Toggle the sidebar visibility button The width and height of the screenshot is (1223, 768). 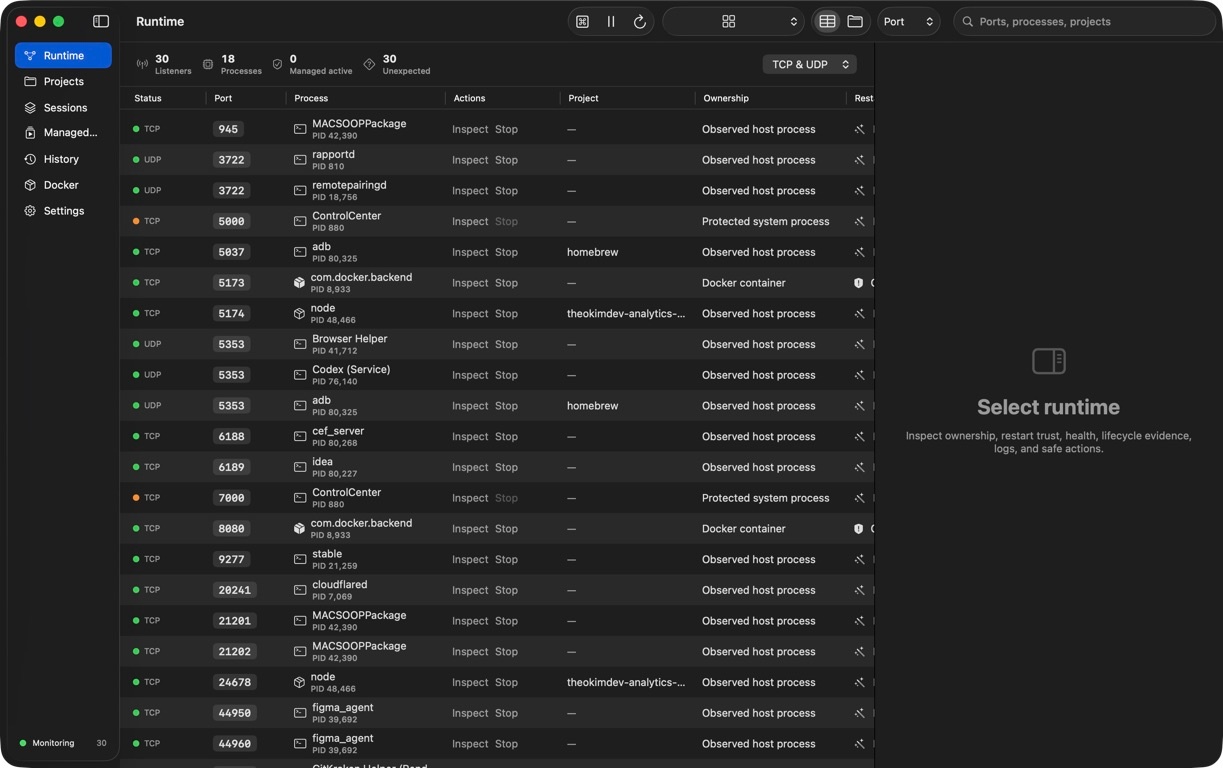pos(101,21)
